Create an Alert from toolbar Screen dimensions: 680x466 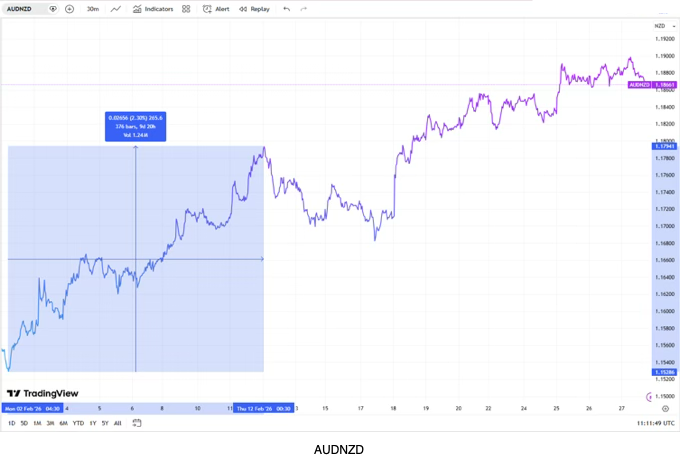click(x=216, y=9)
